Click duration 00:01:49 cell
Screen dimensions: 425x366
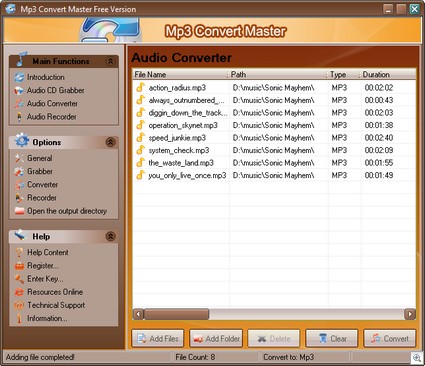(379, 175)
